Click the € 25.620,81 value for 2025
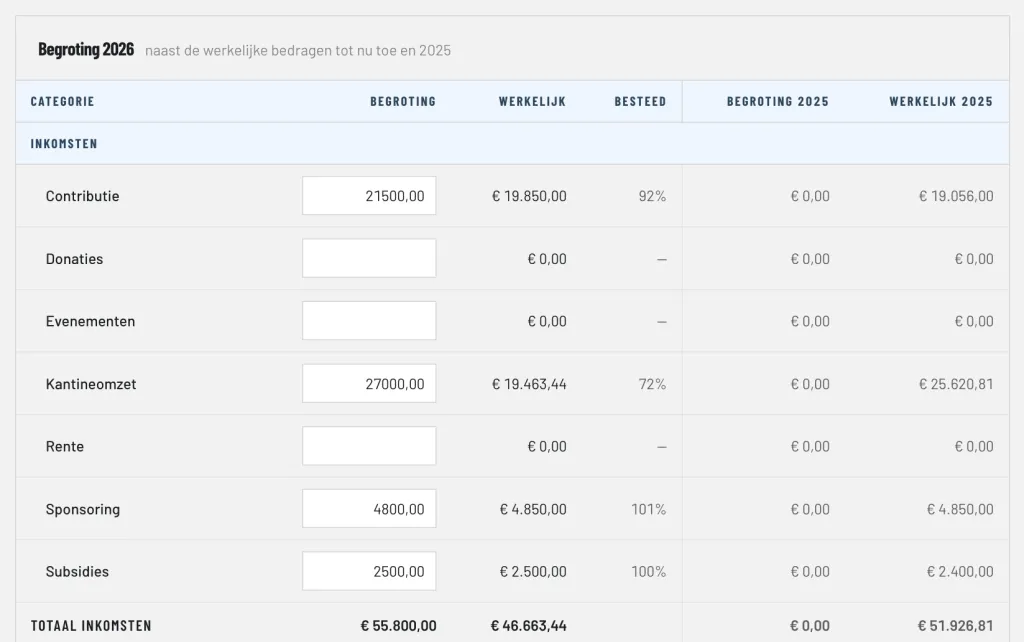The height and width of the screenshot is (642, 1024). pyautogui.click(x=956, y=384)
